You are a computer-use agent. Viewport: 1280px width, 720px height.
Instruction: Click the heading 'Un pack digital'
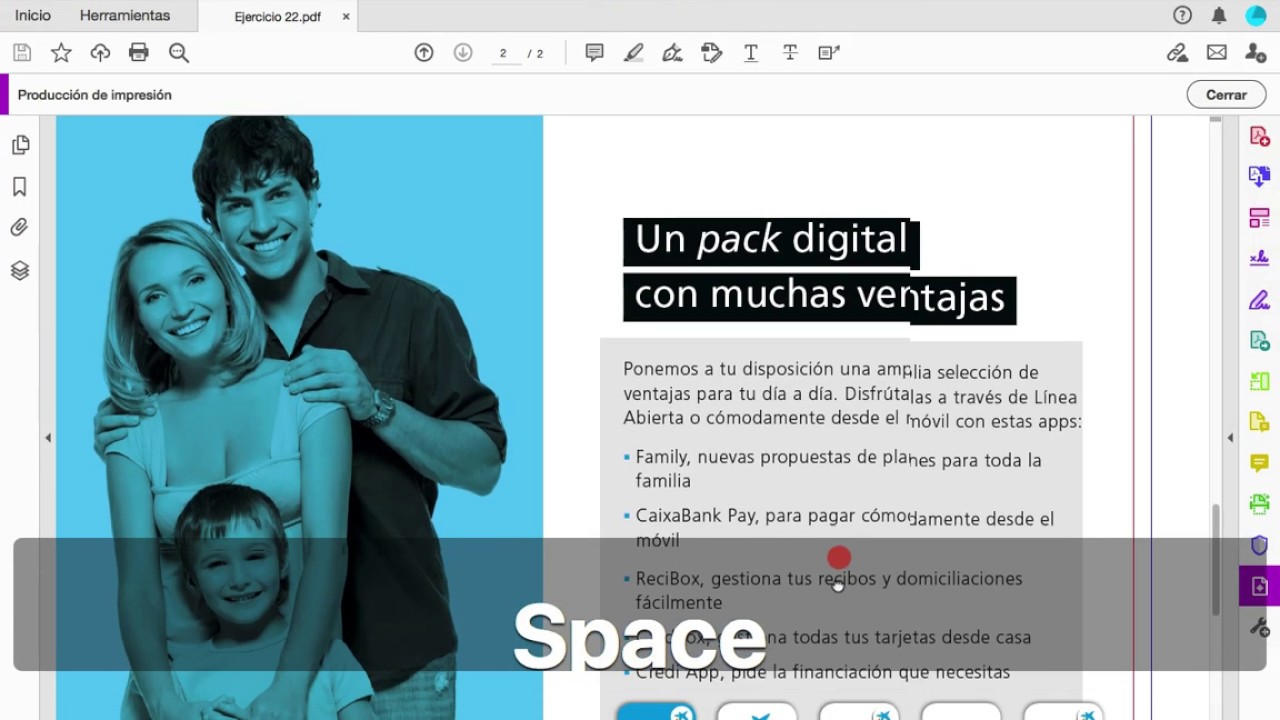[x=771, y=240]
